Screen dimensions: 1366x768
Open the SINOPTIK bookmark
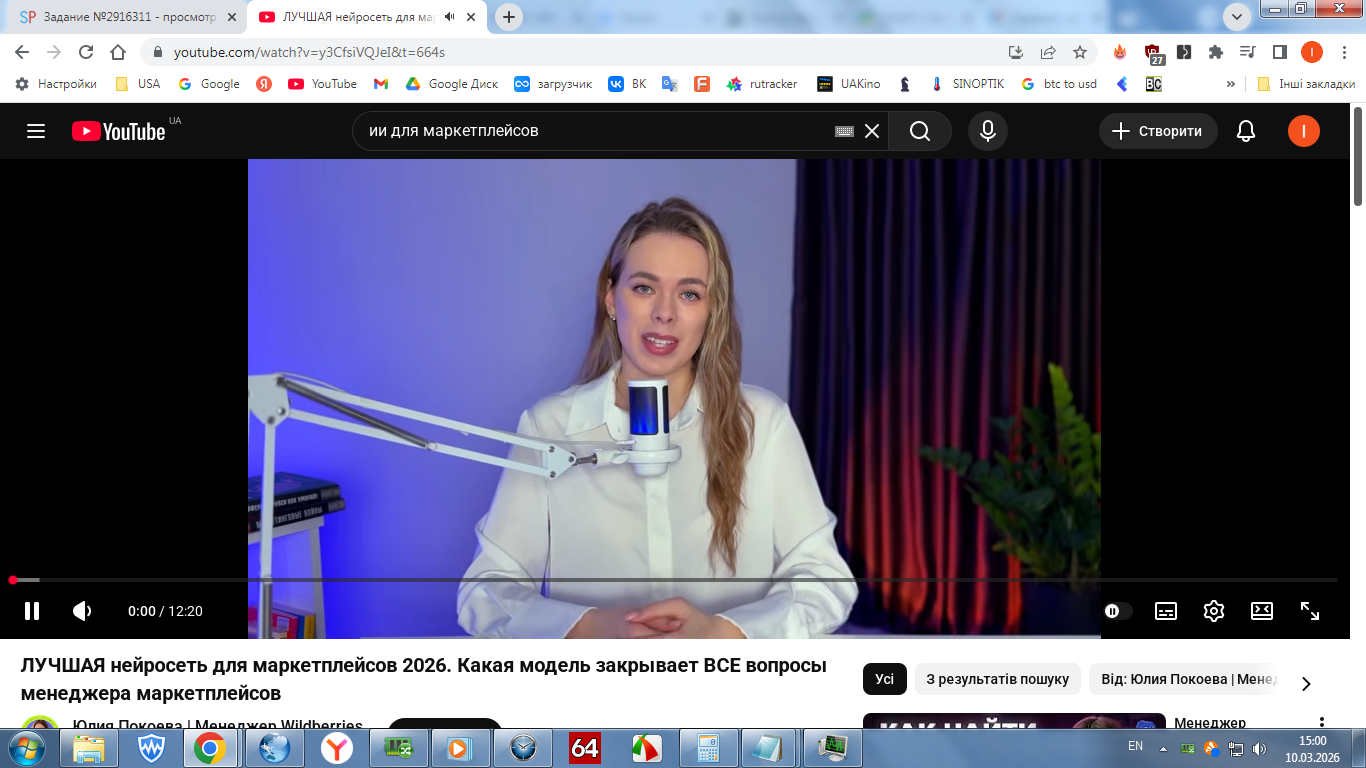pyautogui.click(x=967, y=84)
